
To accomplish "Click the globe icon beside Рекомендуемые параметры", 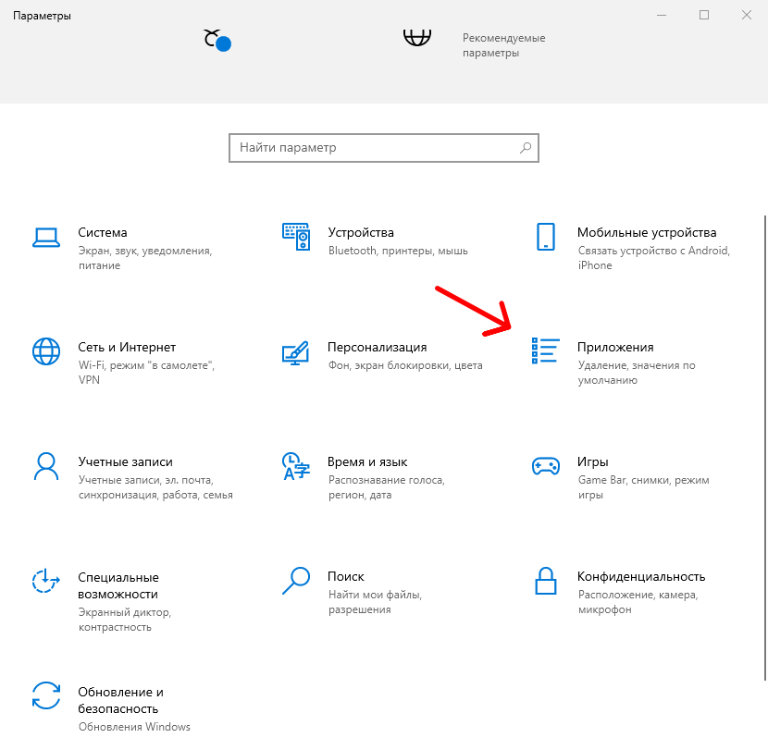I will tap(417, 38).
